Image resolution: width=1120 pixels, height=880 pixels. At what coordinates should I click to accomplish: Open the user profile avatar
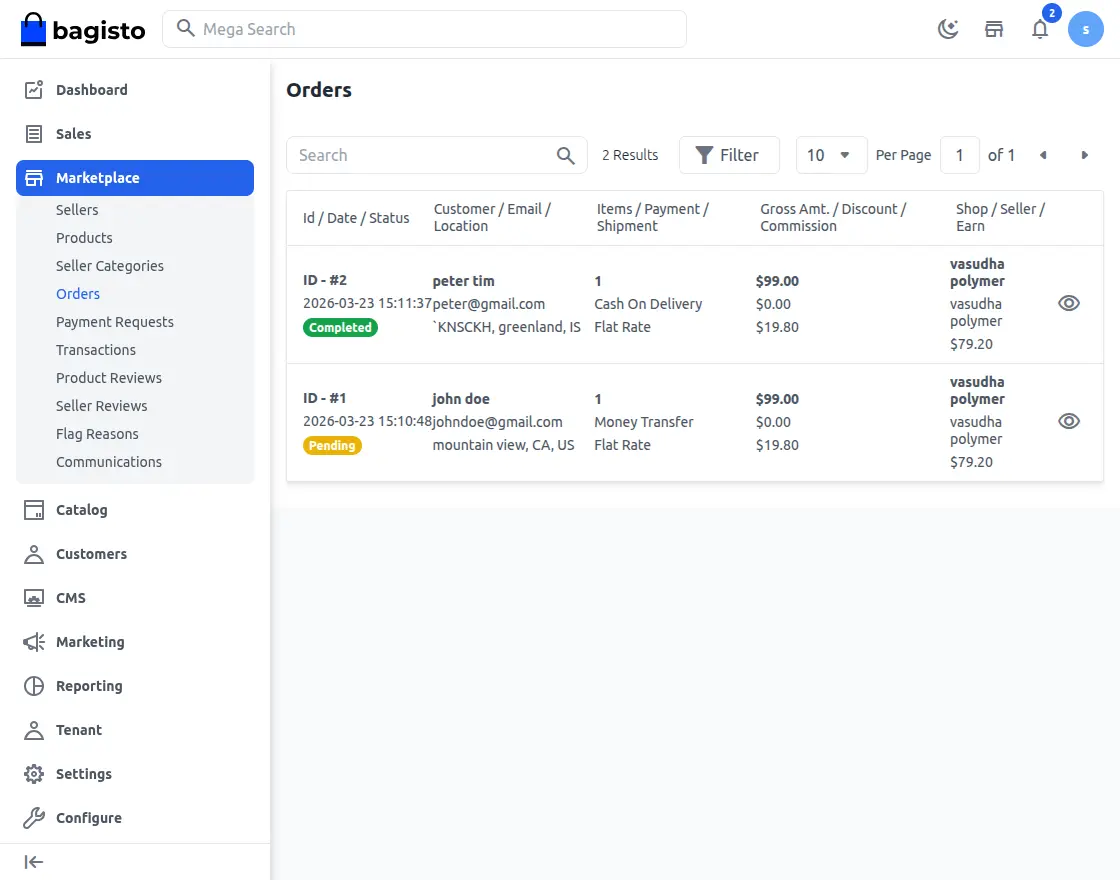(1085, 29)
